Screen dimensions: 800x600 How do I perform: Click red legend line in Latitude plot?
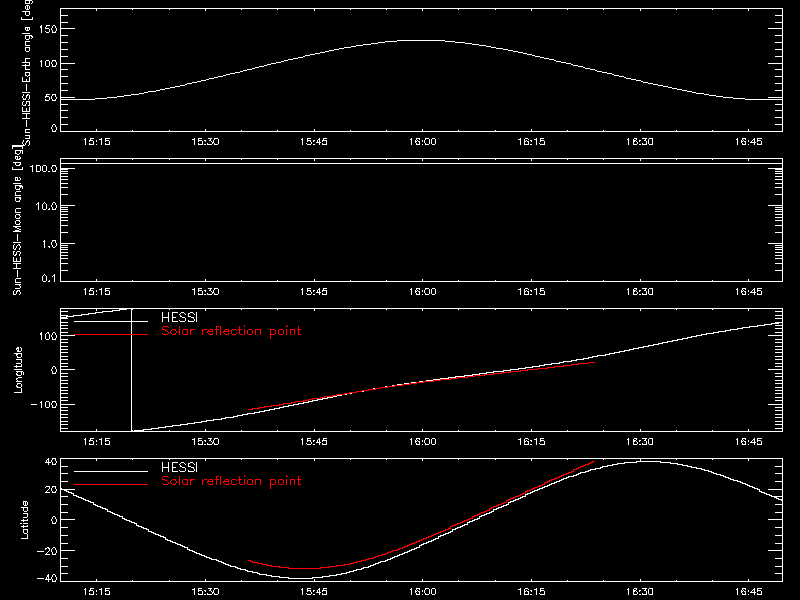point(111,484)
